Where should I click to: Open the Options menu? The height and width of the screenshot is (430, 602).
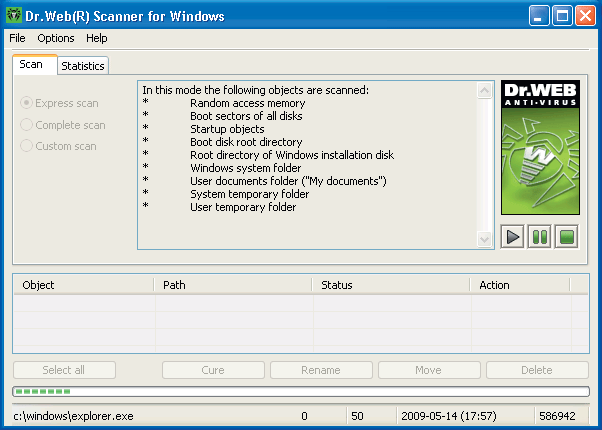click(x=56, y=38)
